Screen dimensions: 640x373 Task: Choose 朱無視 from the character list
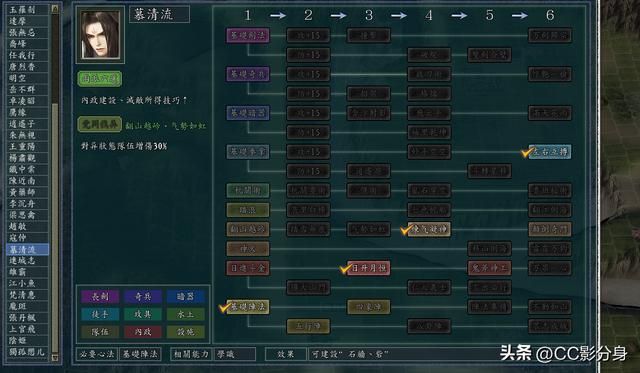[x=27, y=135]
